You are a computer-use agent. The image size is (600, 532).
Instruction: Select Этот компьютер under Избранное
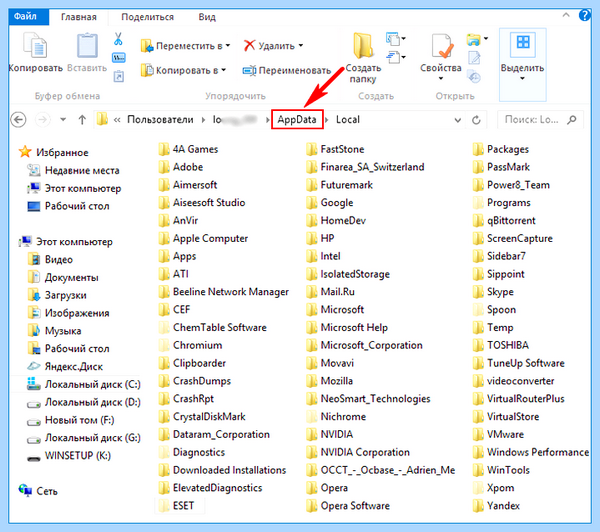point(74,188)
